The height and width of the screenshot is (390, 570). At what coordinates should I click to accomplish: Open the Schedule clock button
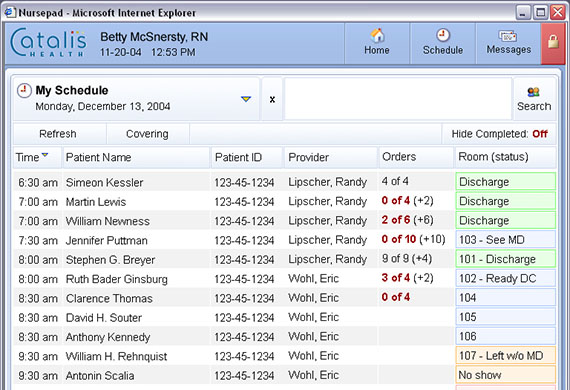click(x=443, y=43)
